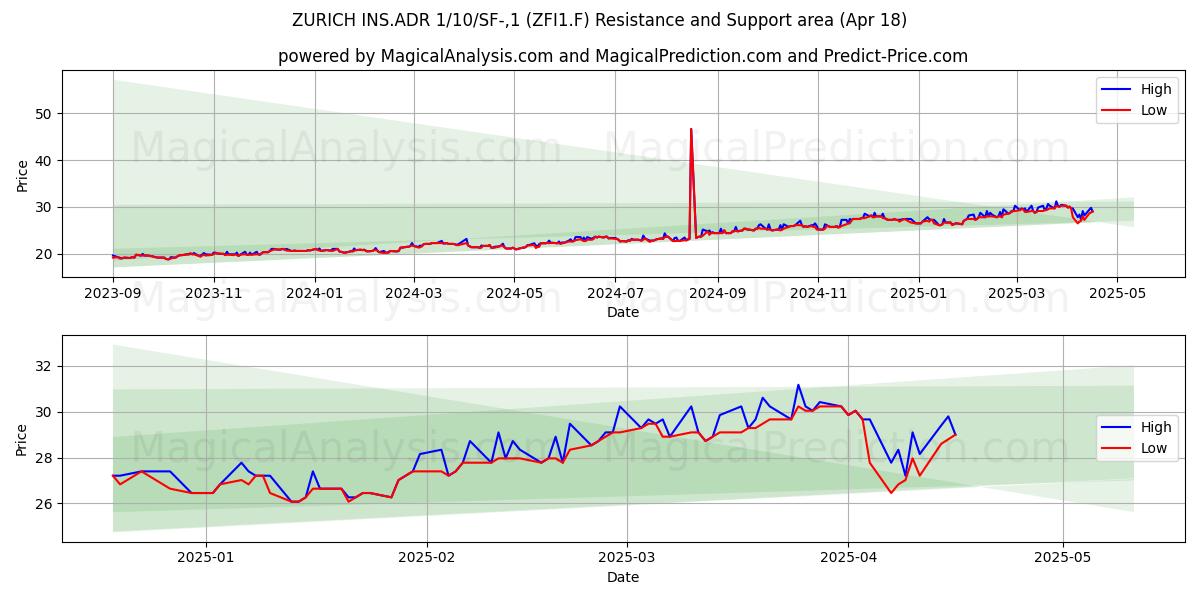Click the '2024-03' x-axis label in the top chart
The image size is (1200, 600).
414,294
